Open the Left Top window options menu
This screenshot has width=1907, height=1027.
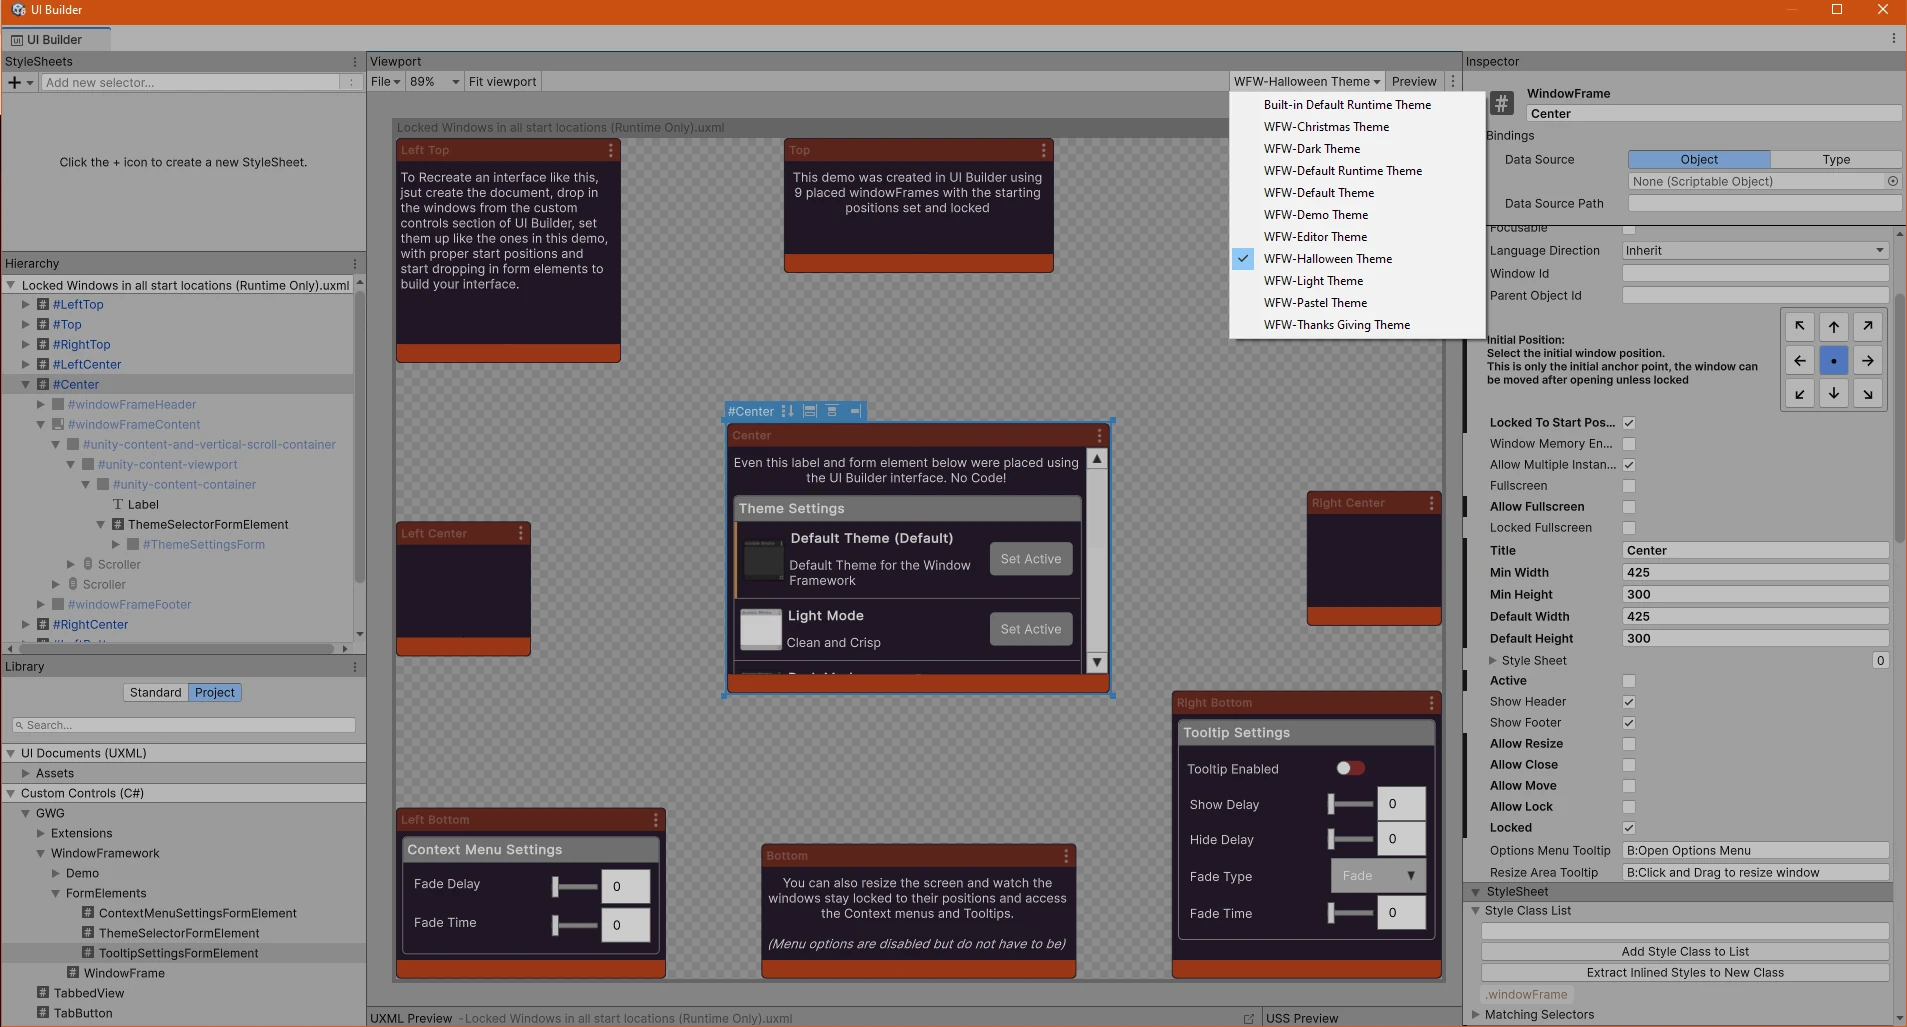click(611, 150)
